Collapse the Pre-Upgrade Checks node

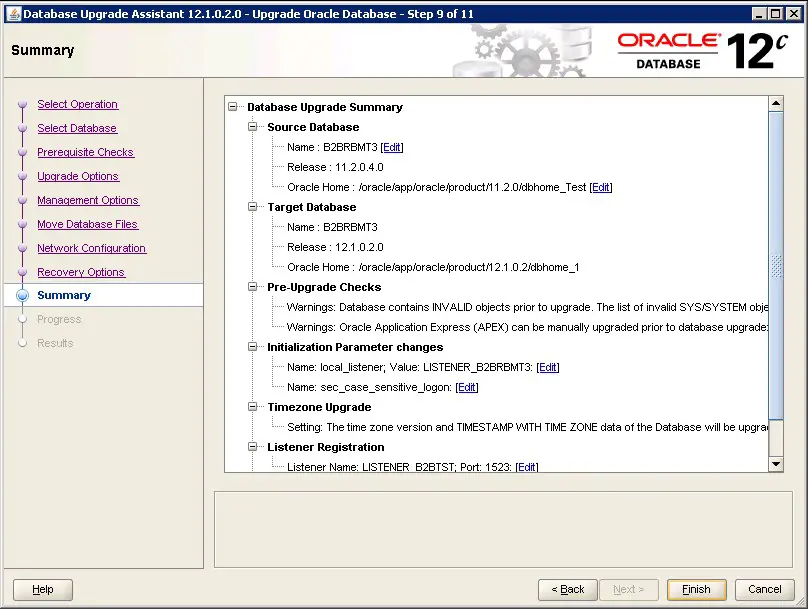point(252,286)
